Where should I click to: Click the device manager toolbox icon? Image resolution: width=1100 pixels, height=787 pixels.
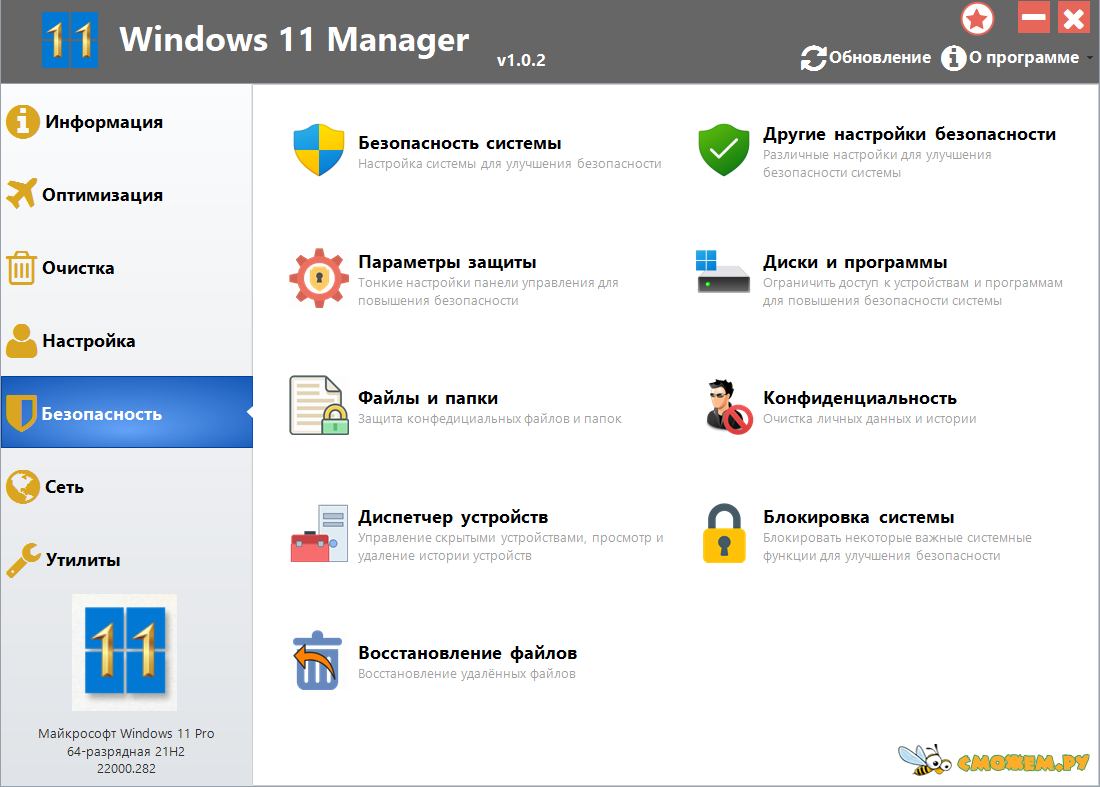[x=319, y=533]
